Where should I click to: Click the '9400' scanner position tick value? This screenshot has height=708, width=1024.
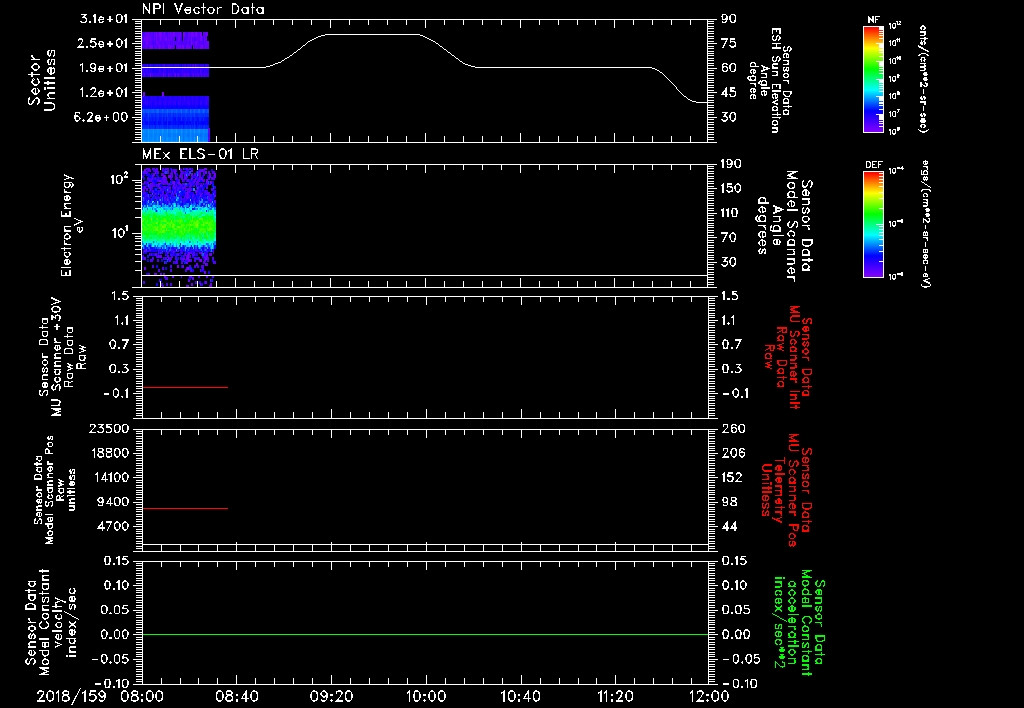point(112,502)
